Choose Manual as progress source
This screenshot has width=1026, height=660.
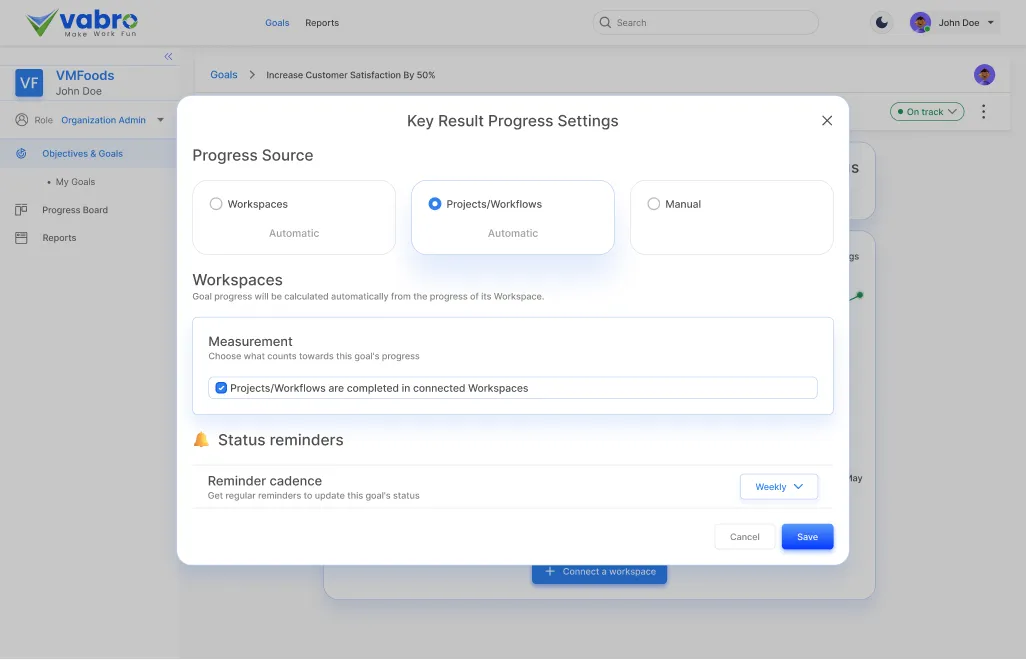coord(653,203)
